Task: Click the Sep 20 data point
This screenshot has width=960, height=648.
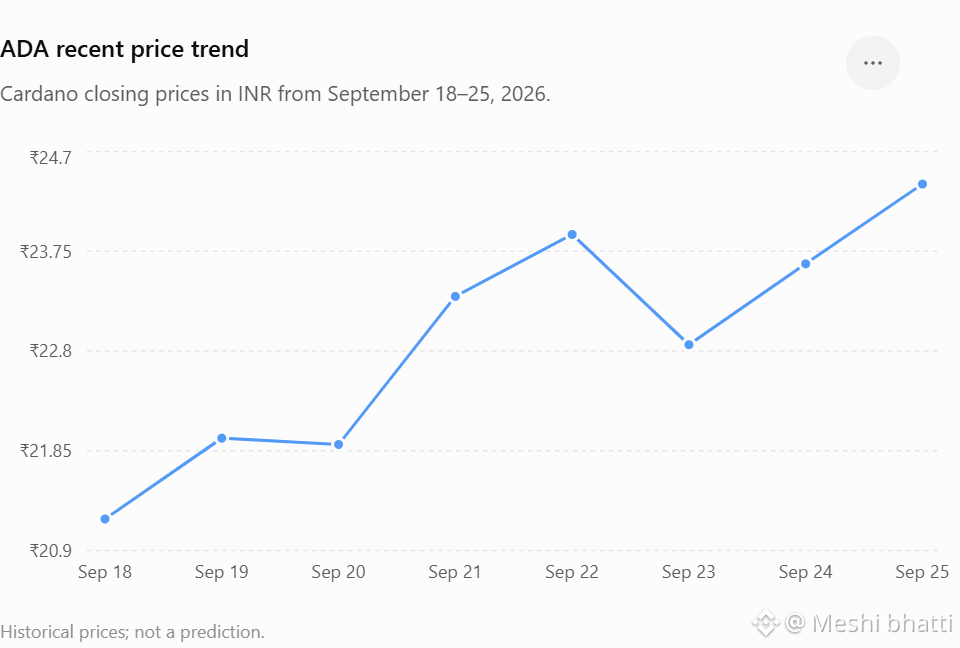Action: click(339, 444)
